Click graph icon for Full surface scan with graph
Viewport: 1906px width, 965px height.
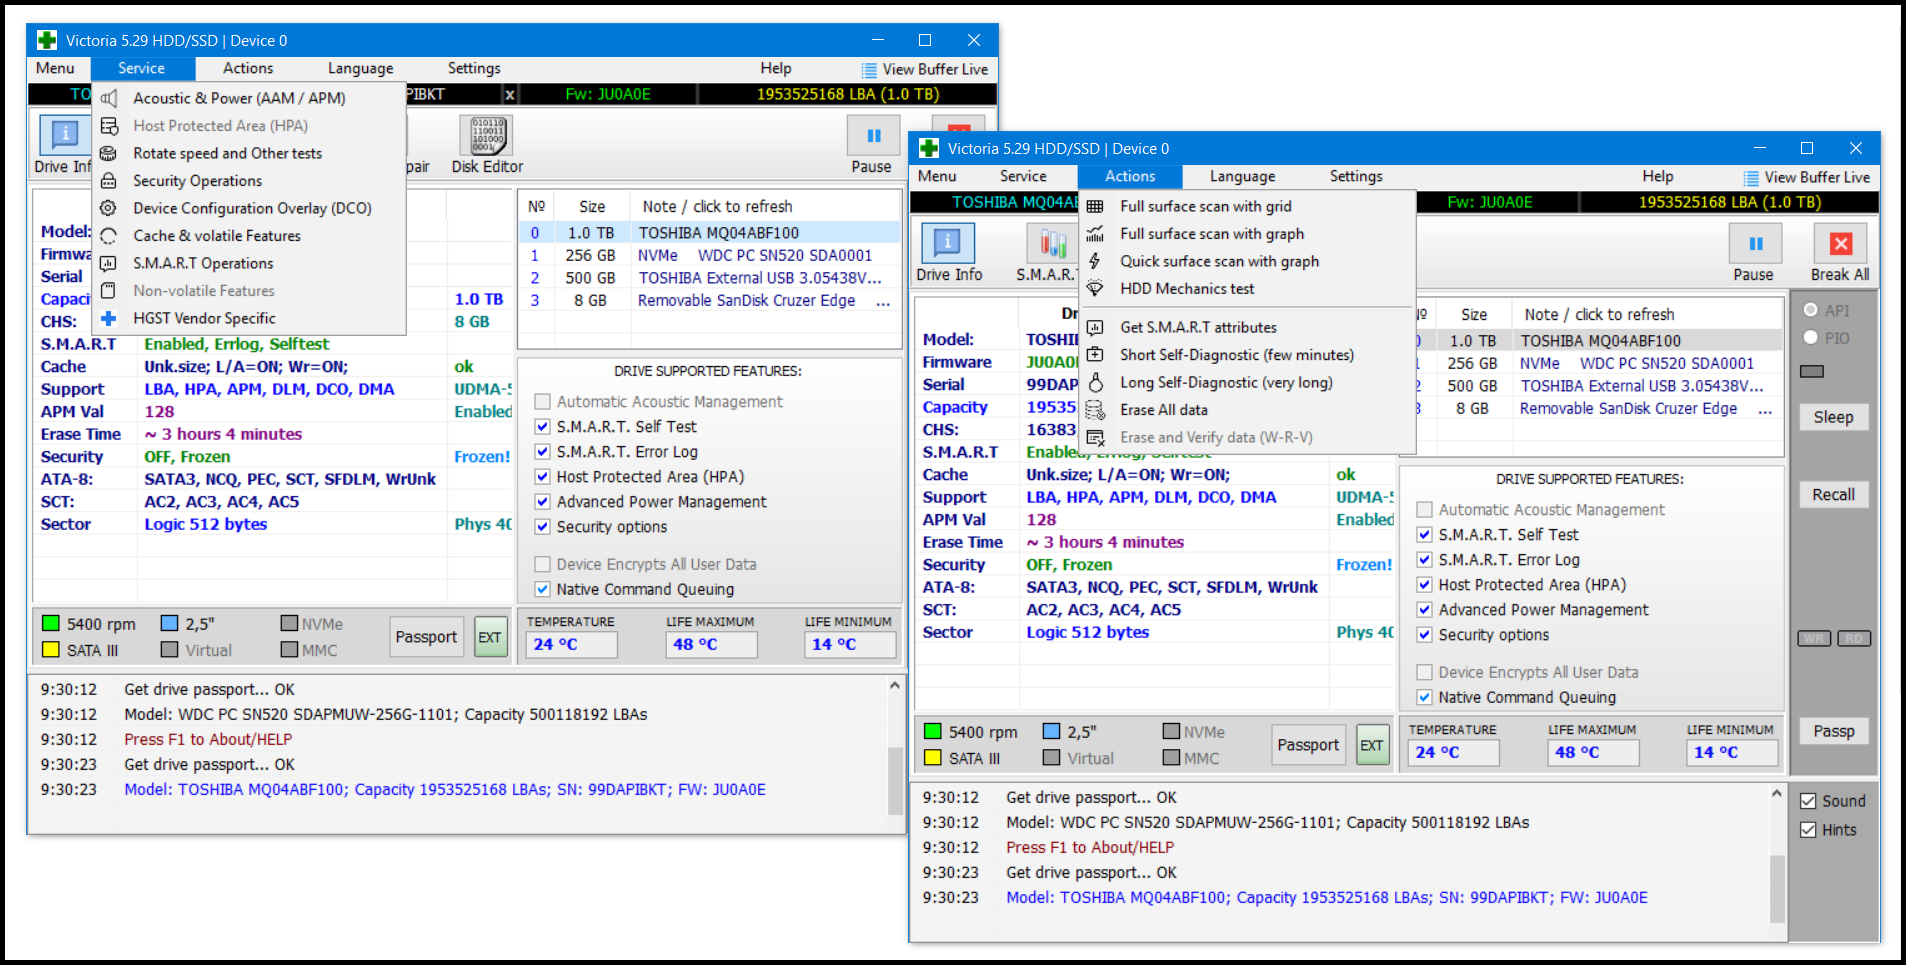tap(1095, 234)
